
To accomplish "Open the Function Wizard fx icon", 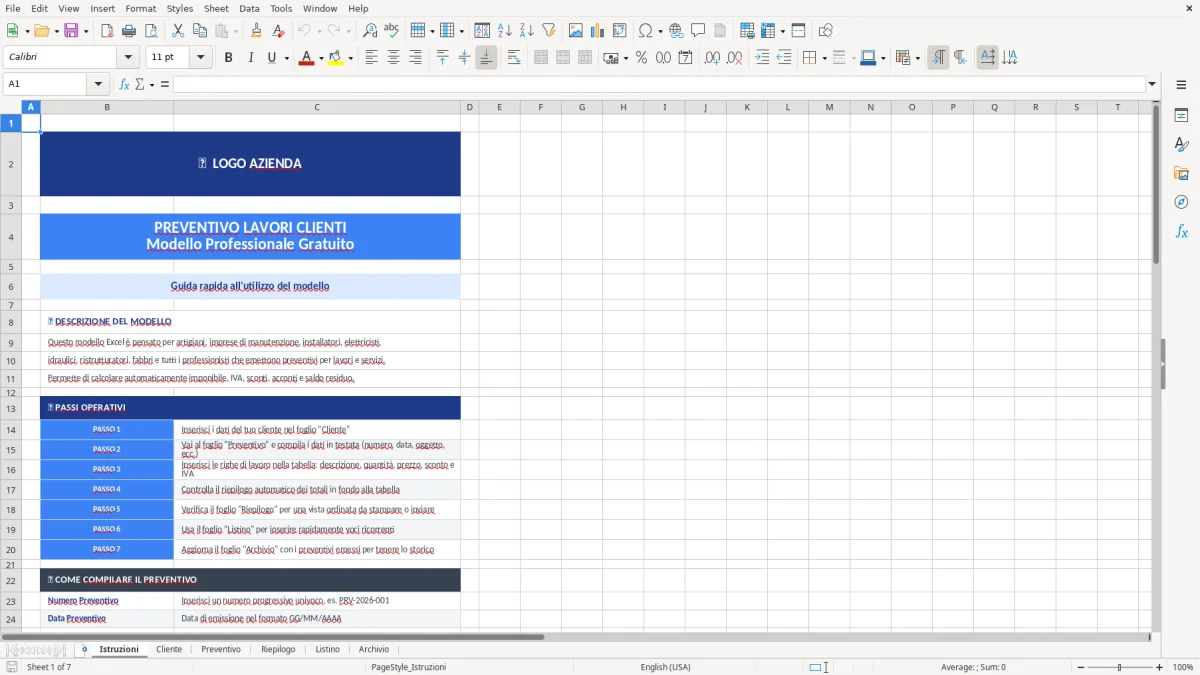I will coord(124,84).
